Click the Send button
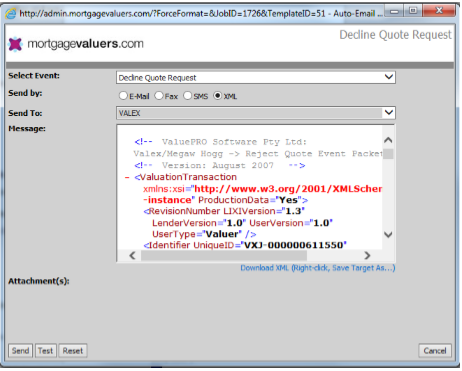The width and height of the screenshot is (462, 371). coord(20,351)
